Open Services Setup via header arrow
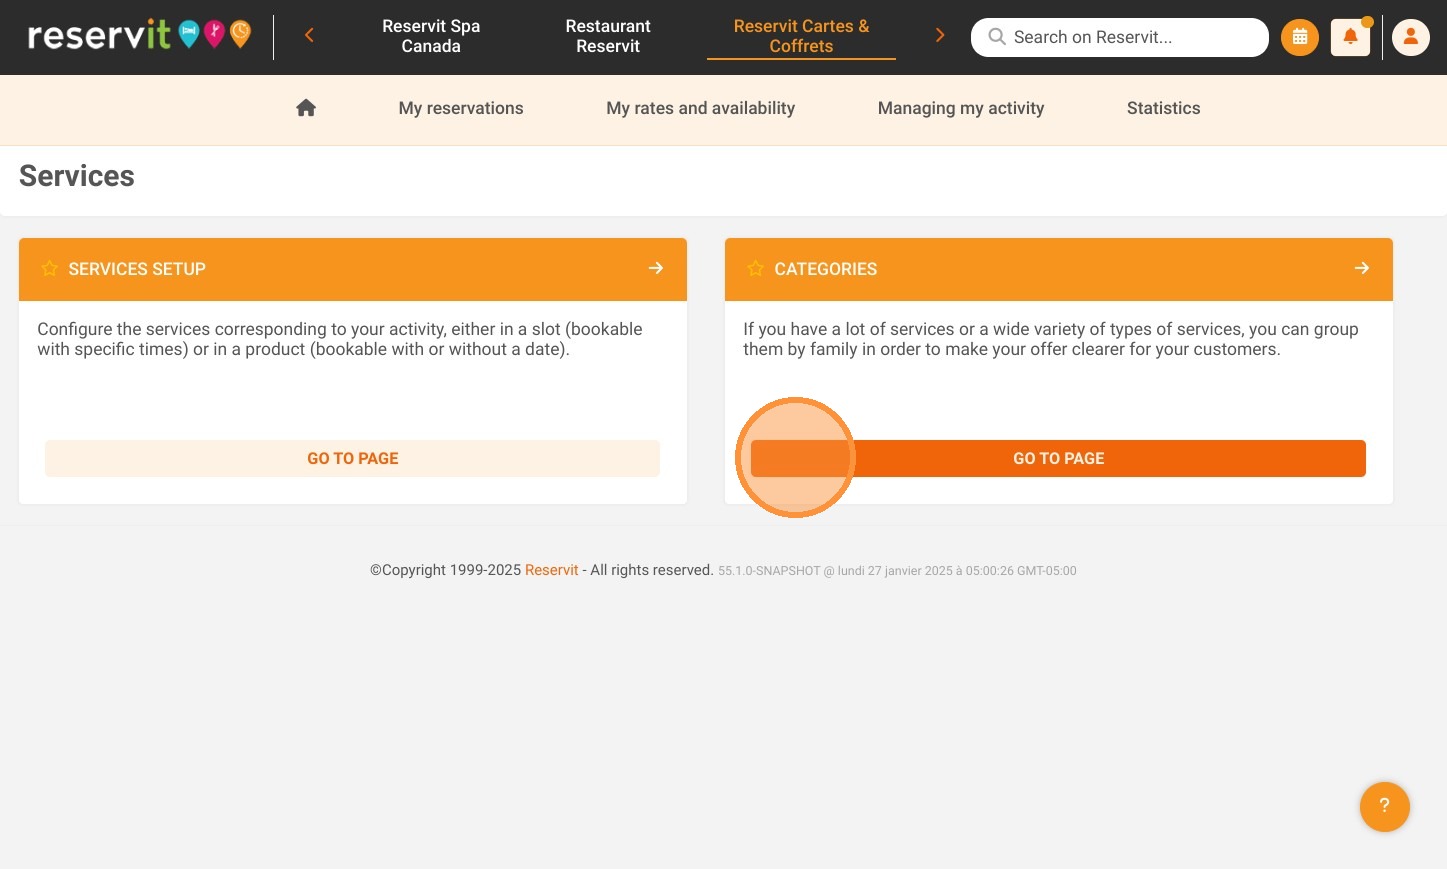Screen dimensions: 1447x869 tap(656, 268)
